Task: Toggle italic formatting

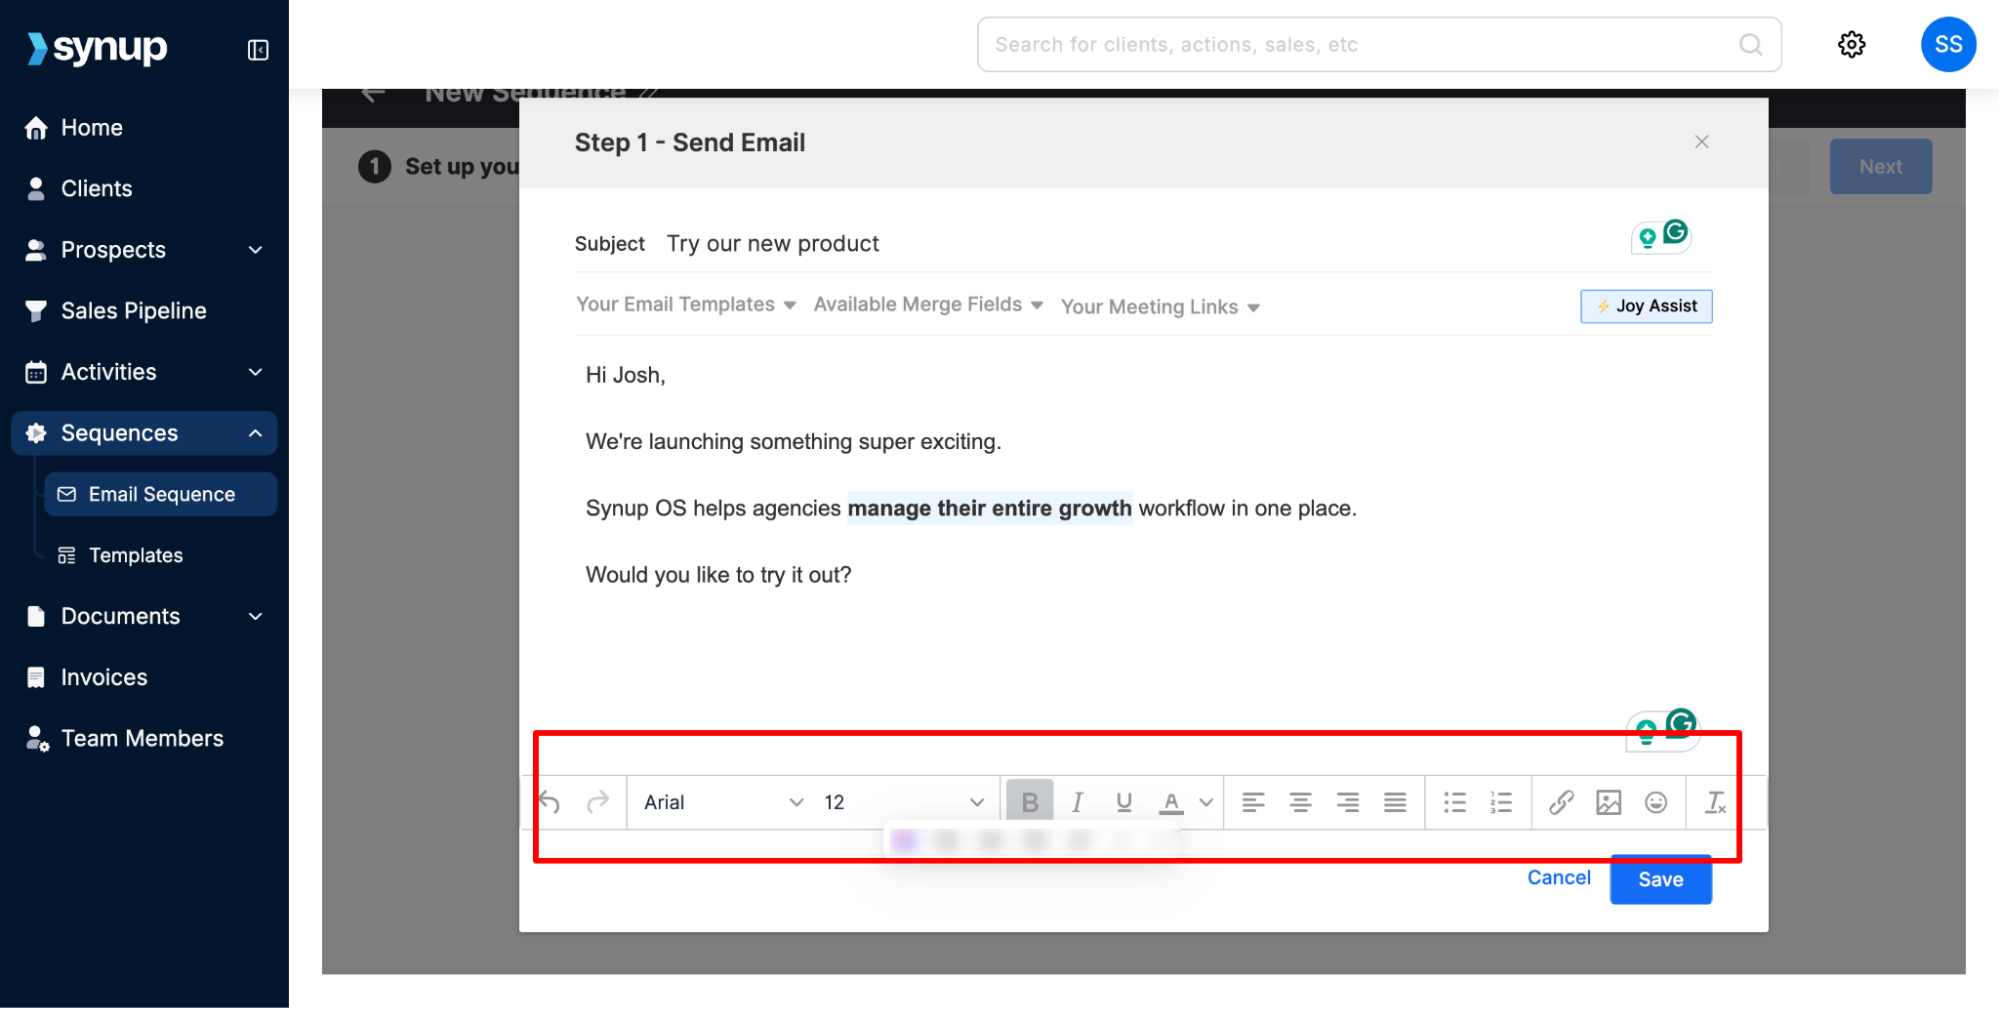Action: pos(1077,802)
